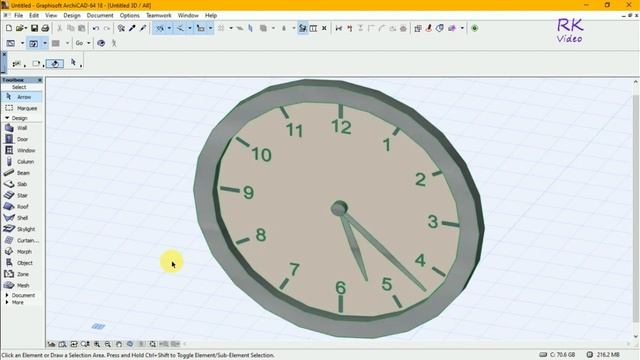Click the Print icon

click(45, 28)
